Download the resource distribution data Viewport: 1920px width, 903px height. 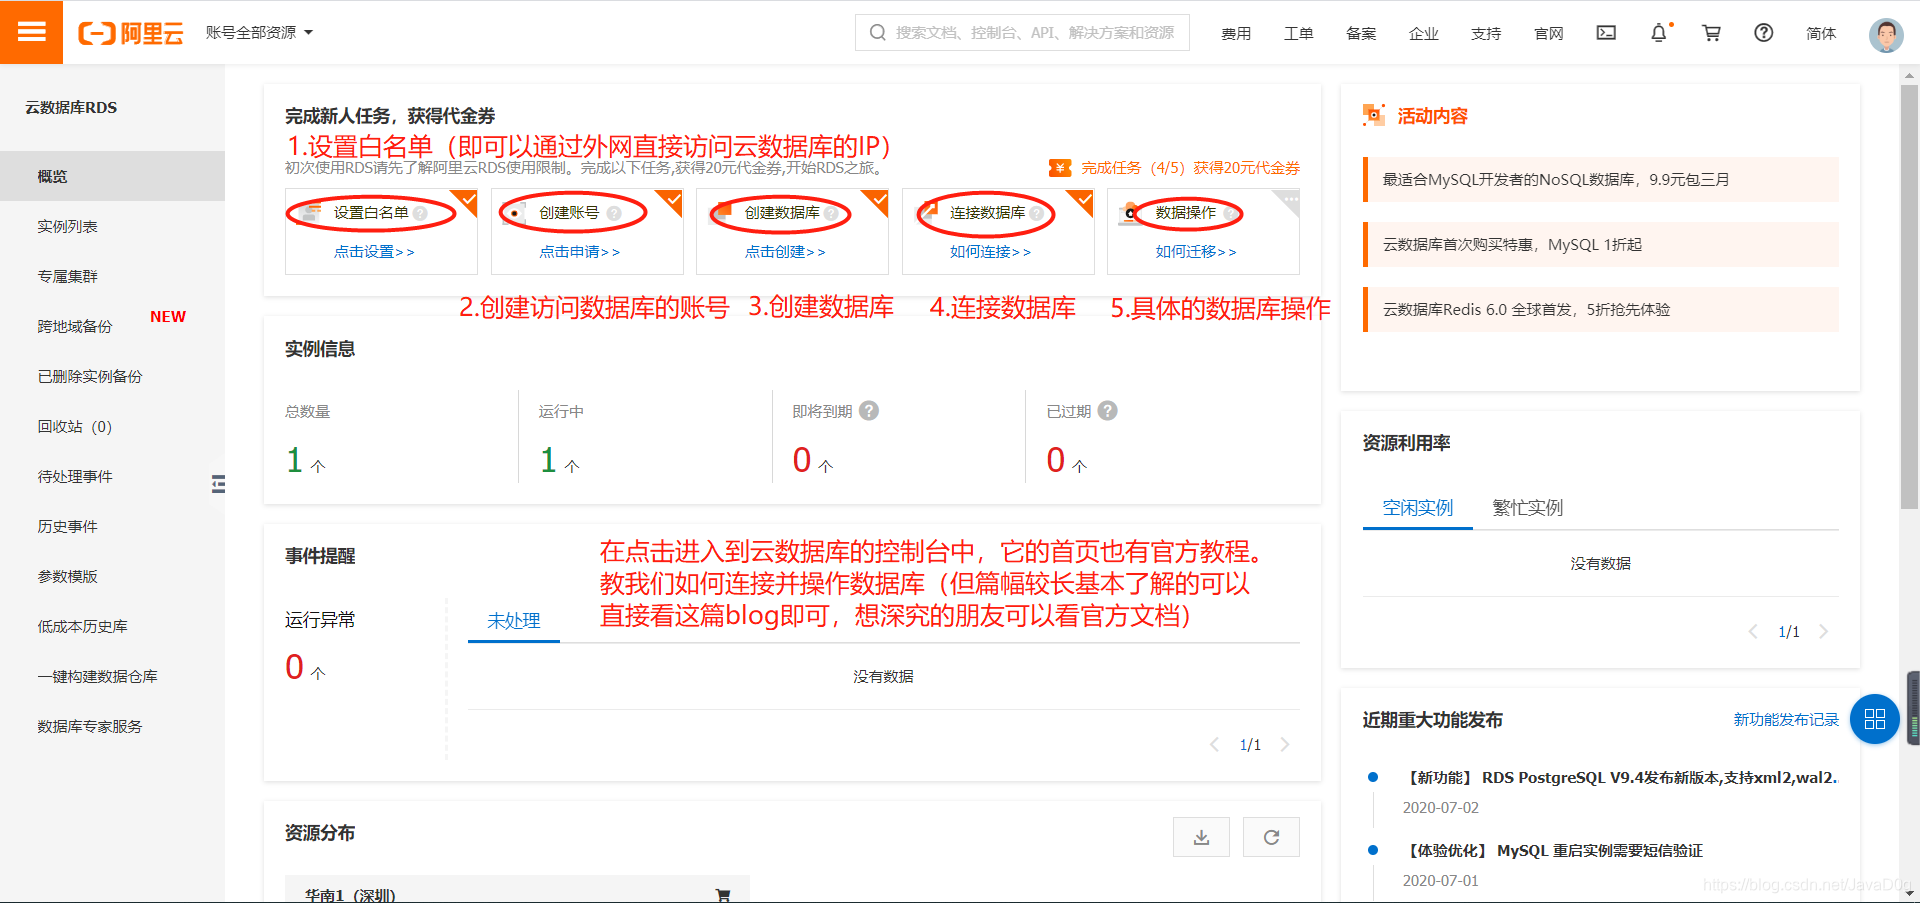tap(1201, 837)
